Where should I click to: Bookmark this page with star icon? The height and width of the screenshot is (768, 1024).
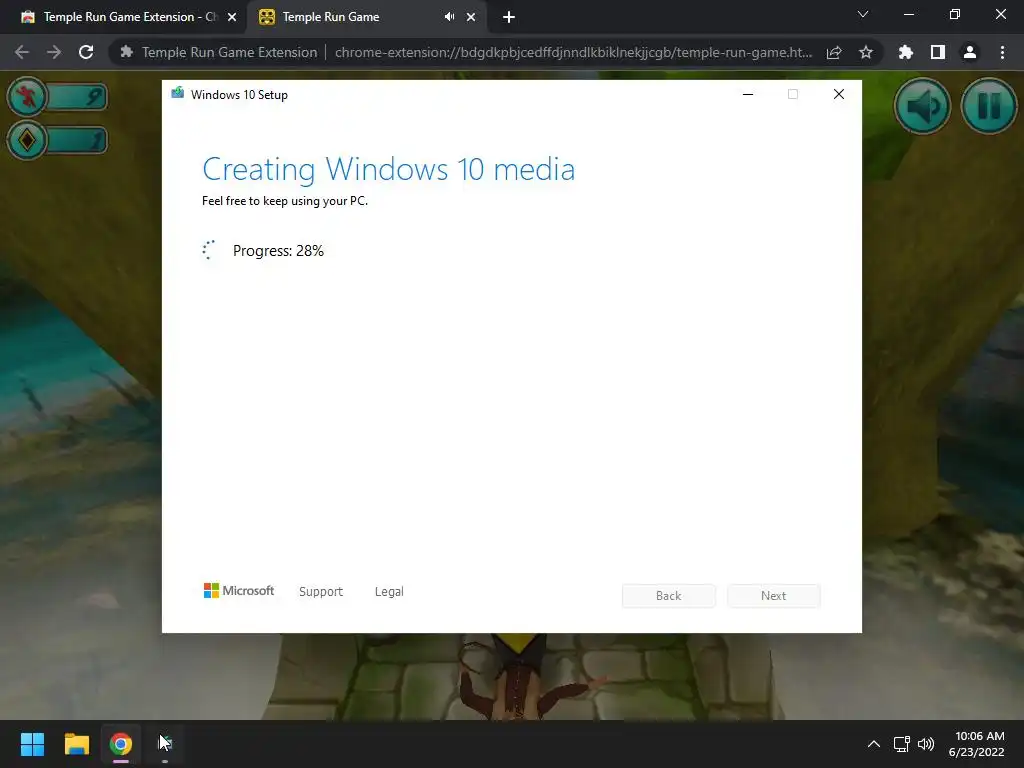pos(866,52)
